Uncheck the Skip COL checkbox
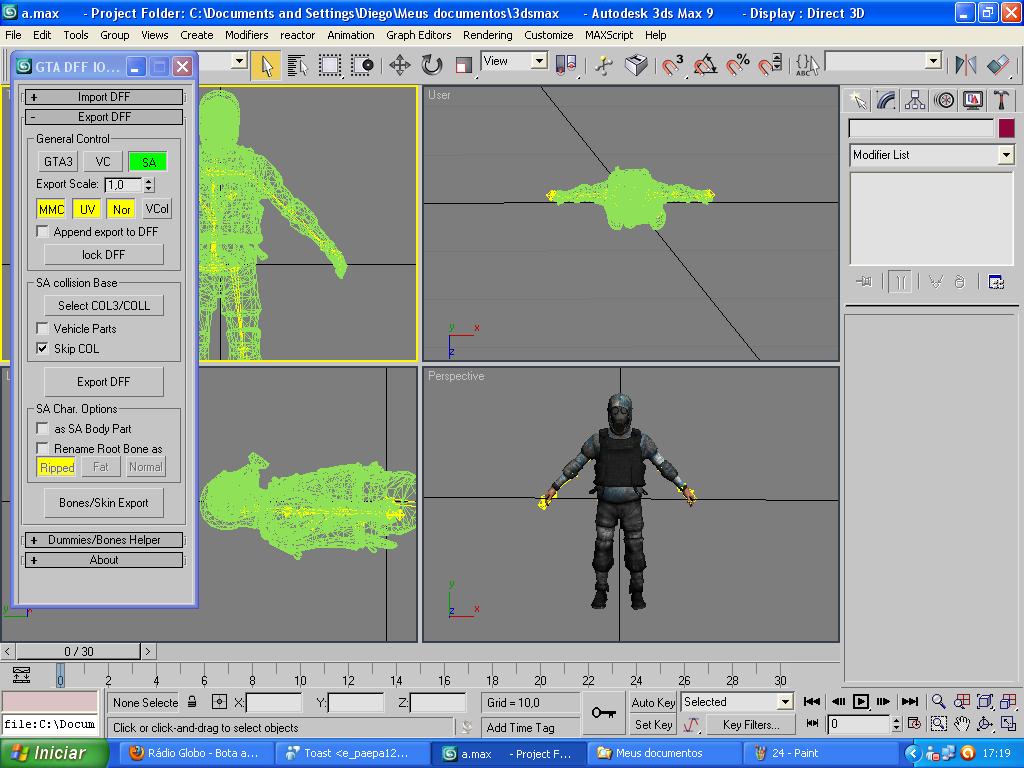The image size is (1024, 768). [43, 349]
